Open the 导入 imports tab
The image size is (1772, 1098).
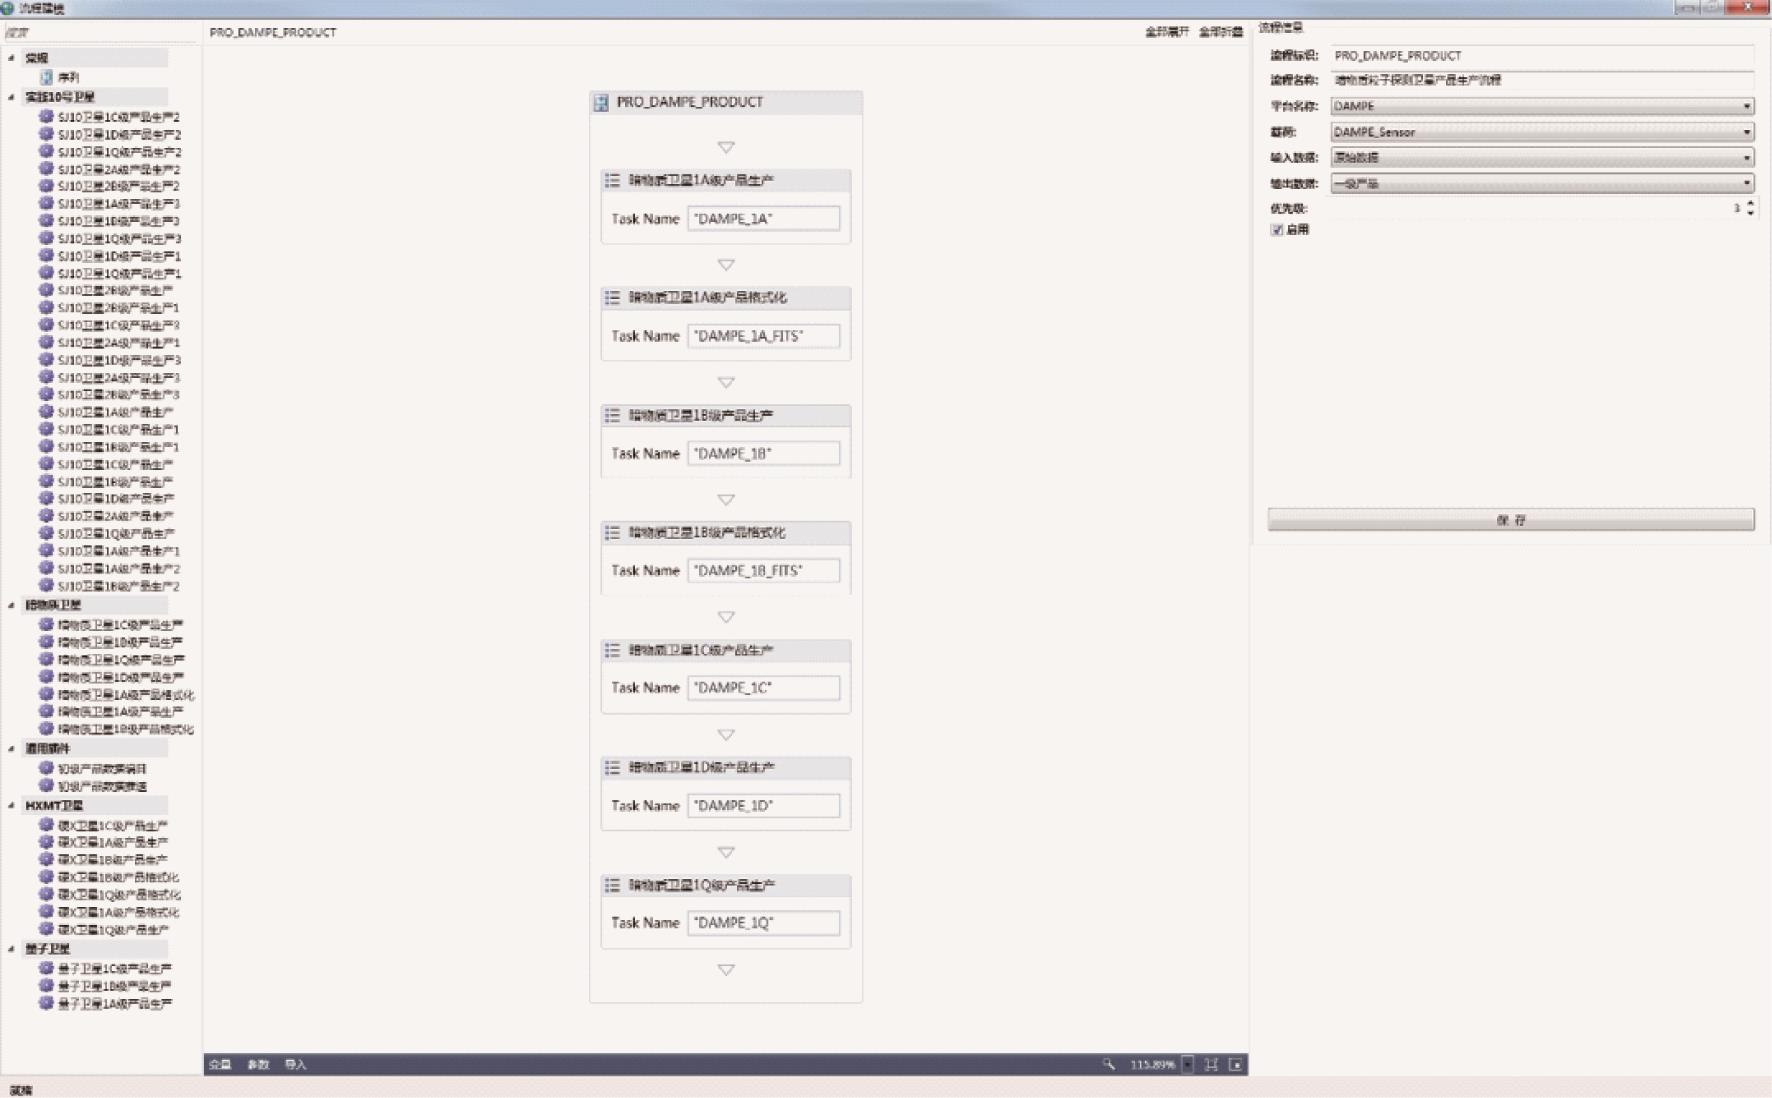pyautogui.click(x=296, y=1064)
